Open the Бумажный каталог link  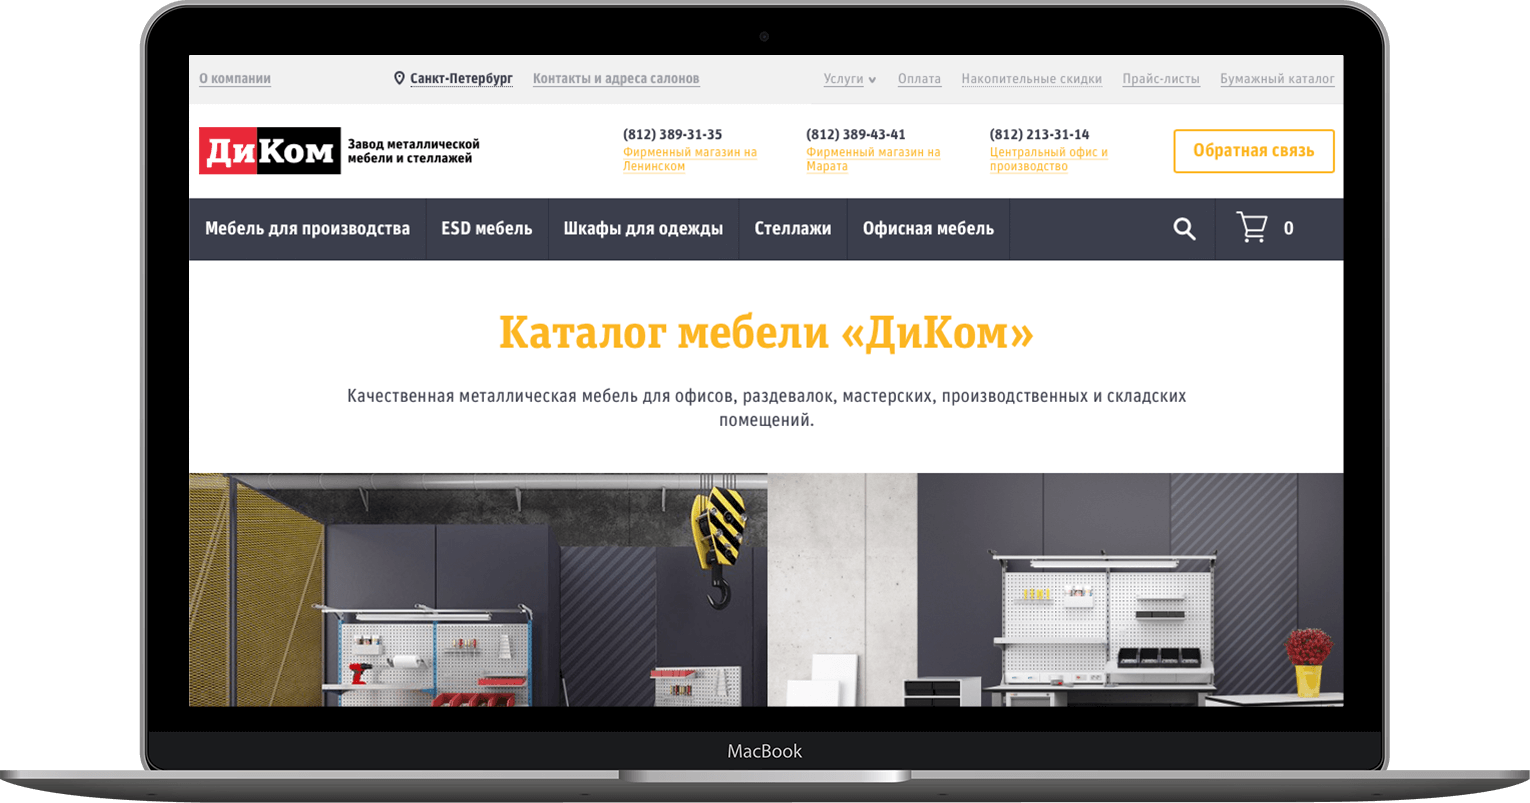(1277, 79)
